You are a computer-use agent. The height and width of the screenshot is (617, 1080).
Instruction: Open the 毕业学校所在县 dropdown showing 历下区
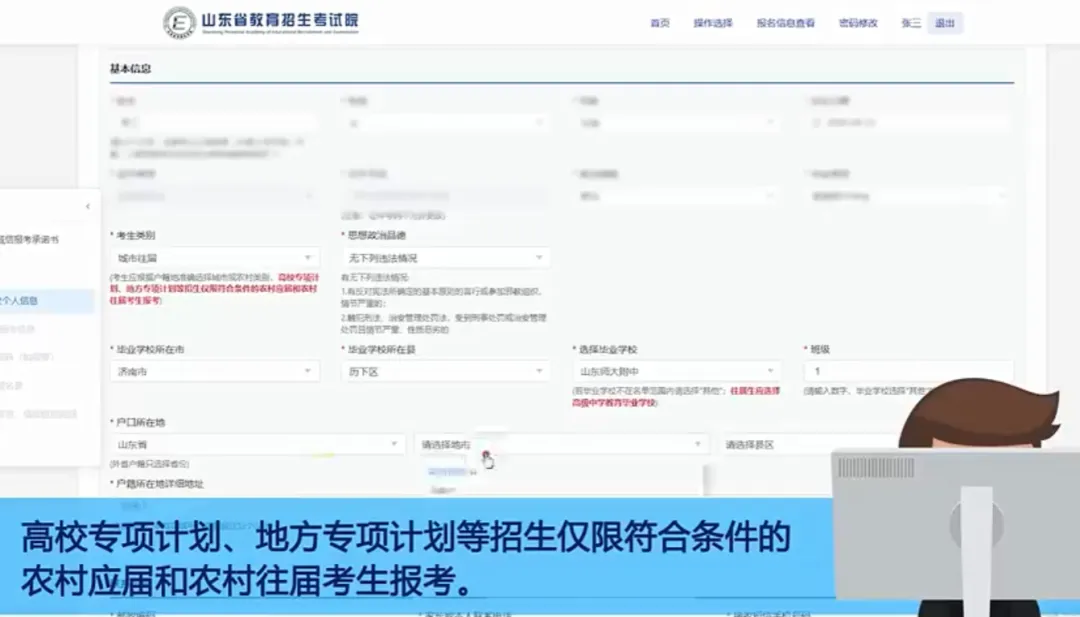446,371
